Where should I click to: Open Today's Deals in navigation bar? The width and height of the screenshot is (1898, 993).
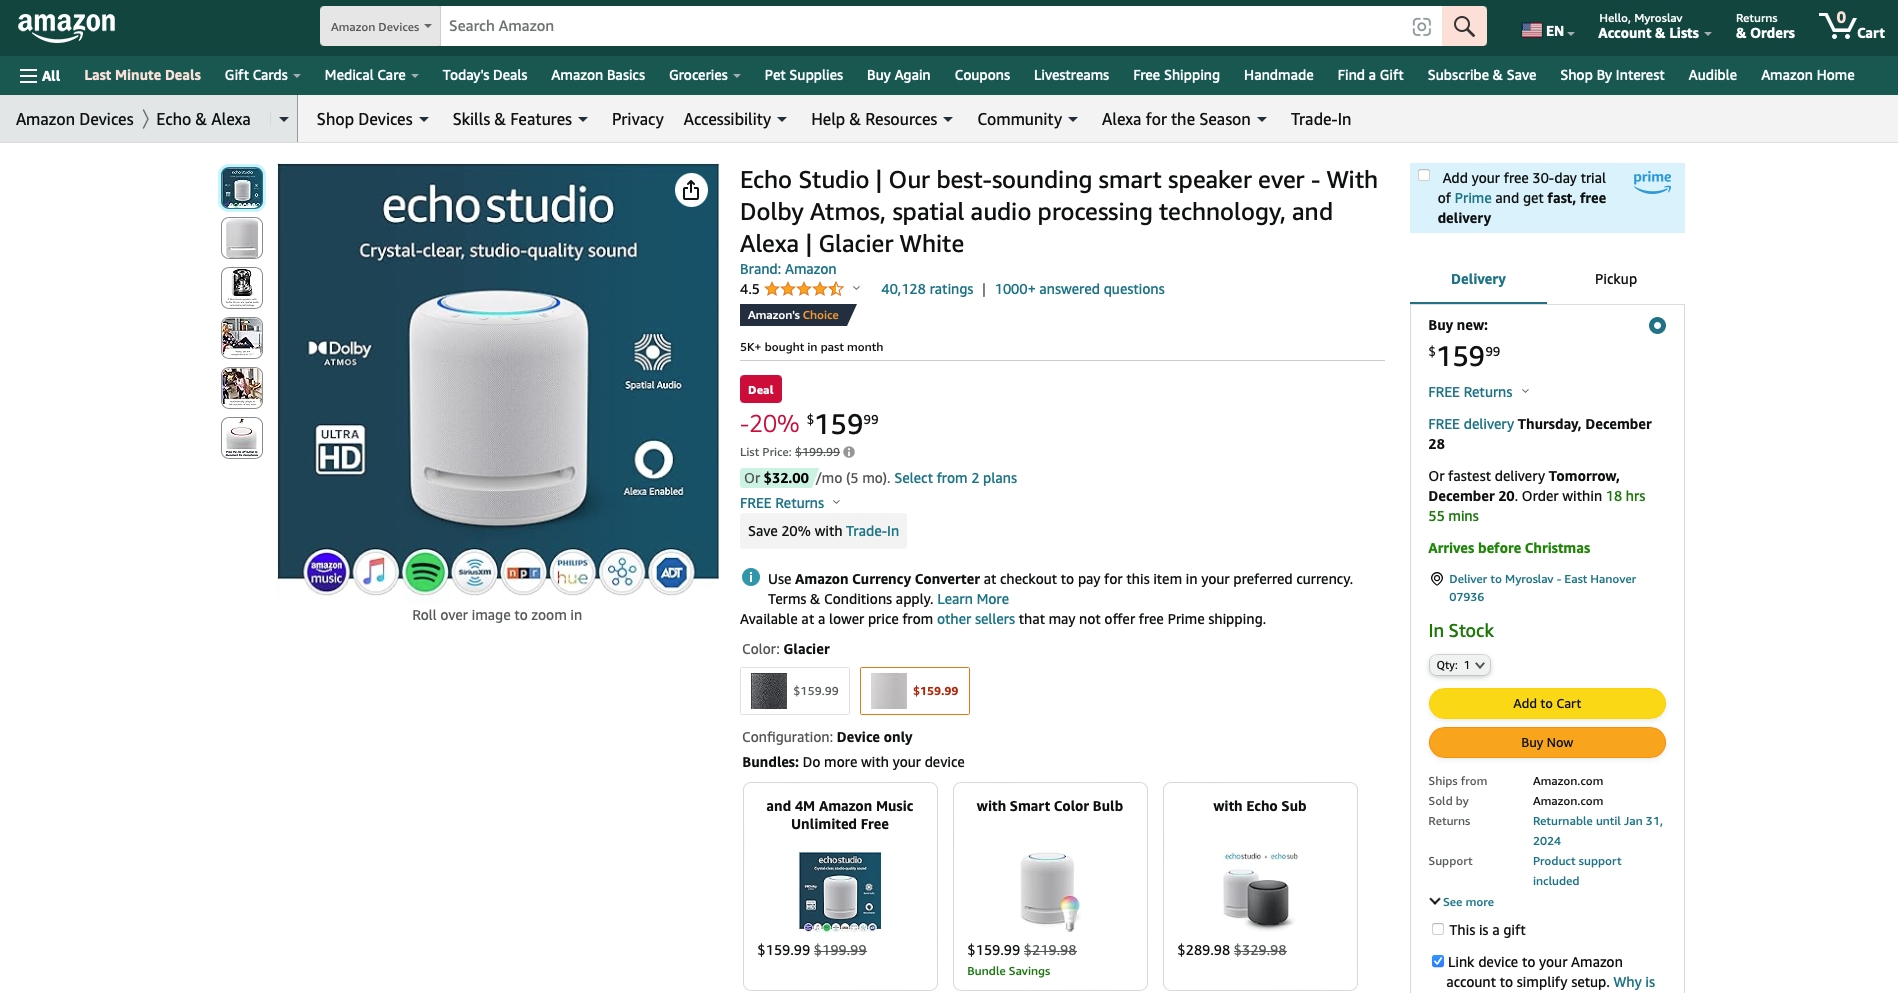coord(484,75)
